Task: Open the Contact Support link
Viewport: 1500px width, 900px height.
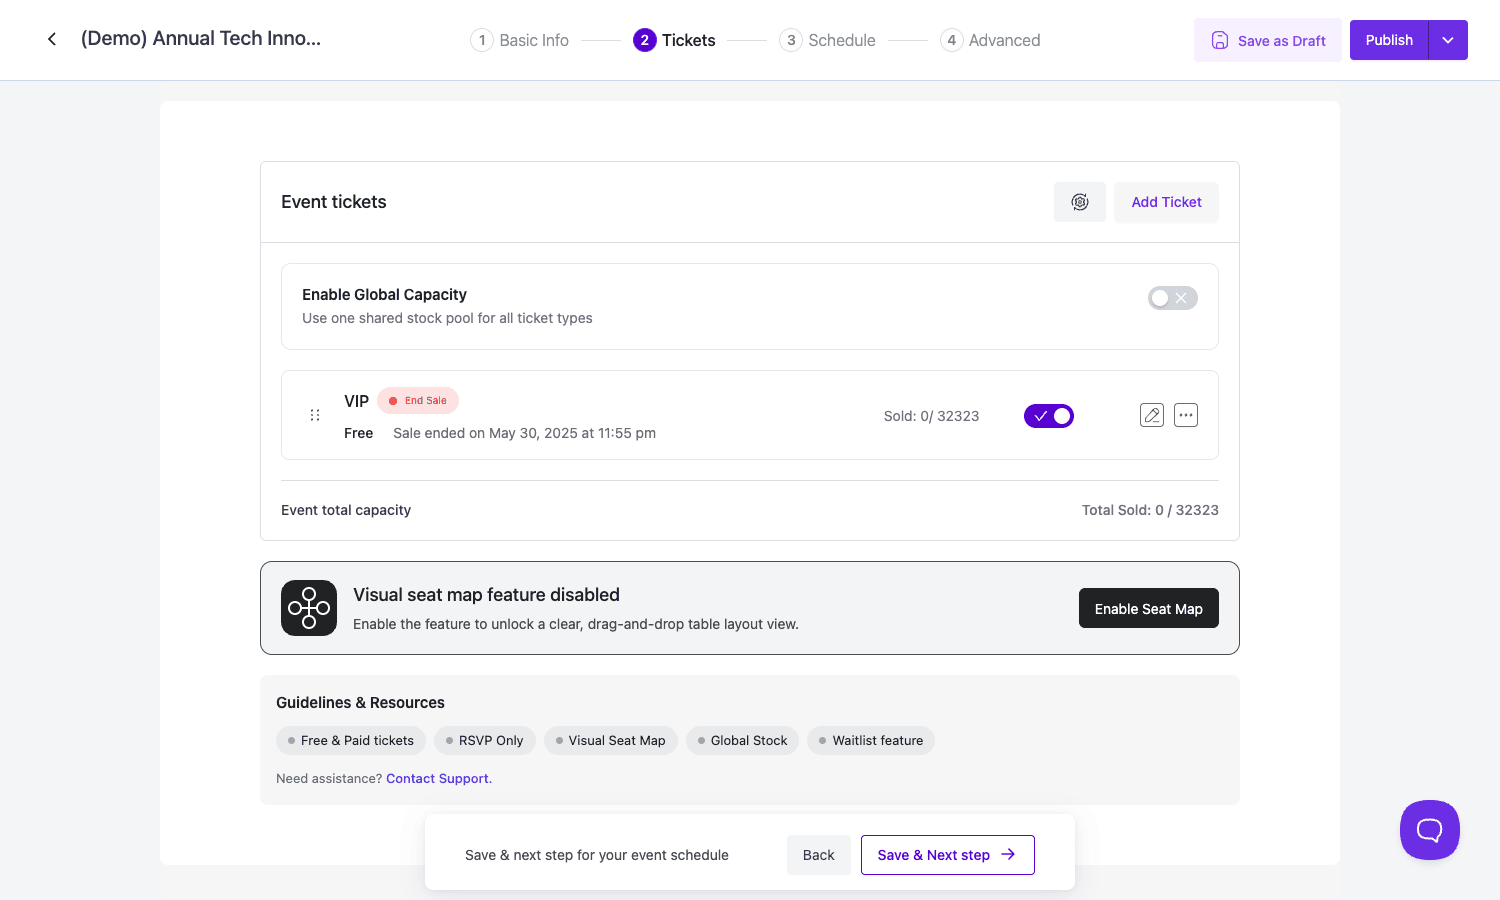Action: 439,778
